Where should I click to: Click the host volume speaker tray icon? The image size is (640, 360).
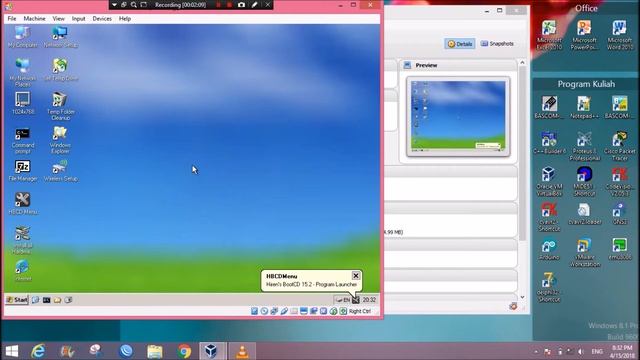581,351
